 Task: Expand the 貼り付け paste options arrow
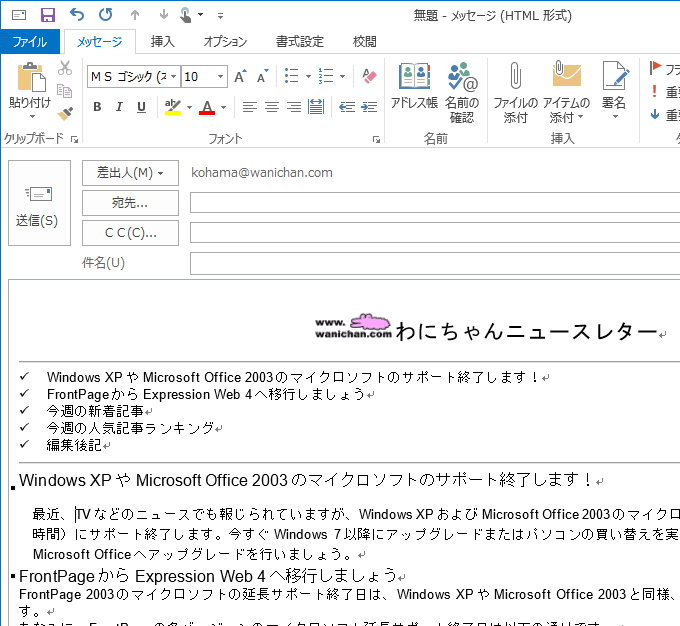coord(32,116)
